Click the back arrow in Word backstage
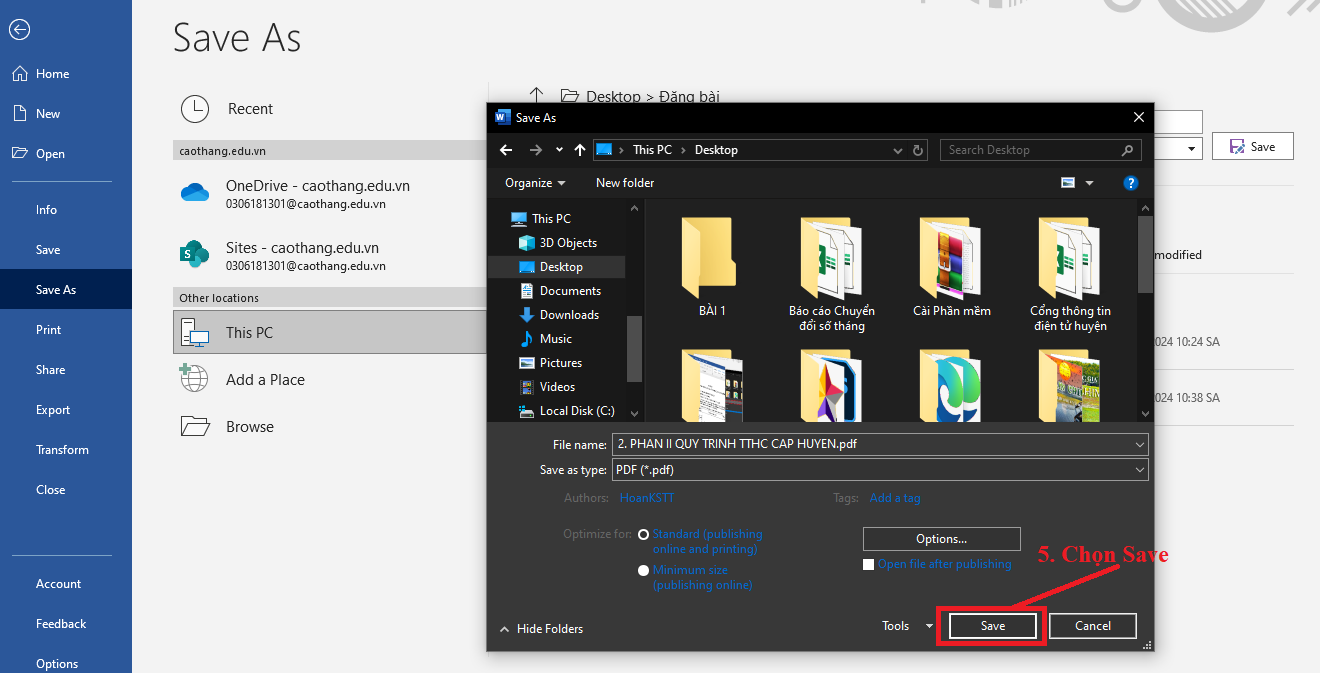1320x673 pixels. click(19, 30)
